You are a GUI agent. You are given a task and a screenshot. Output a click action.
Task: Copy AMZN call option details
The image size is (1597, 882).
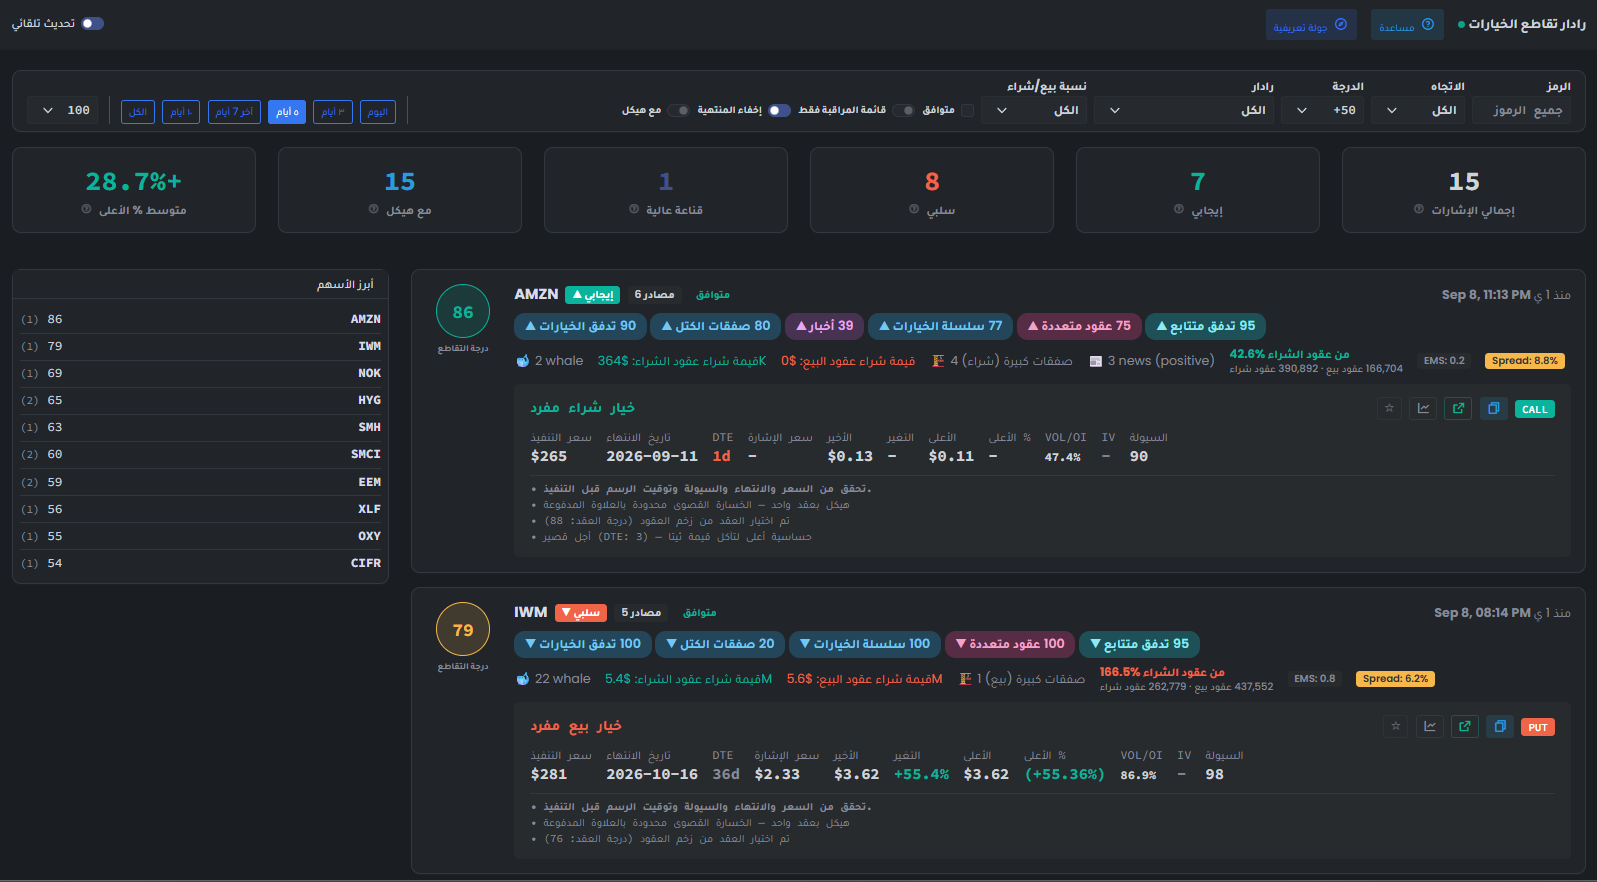1493,408
